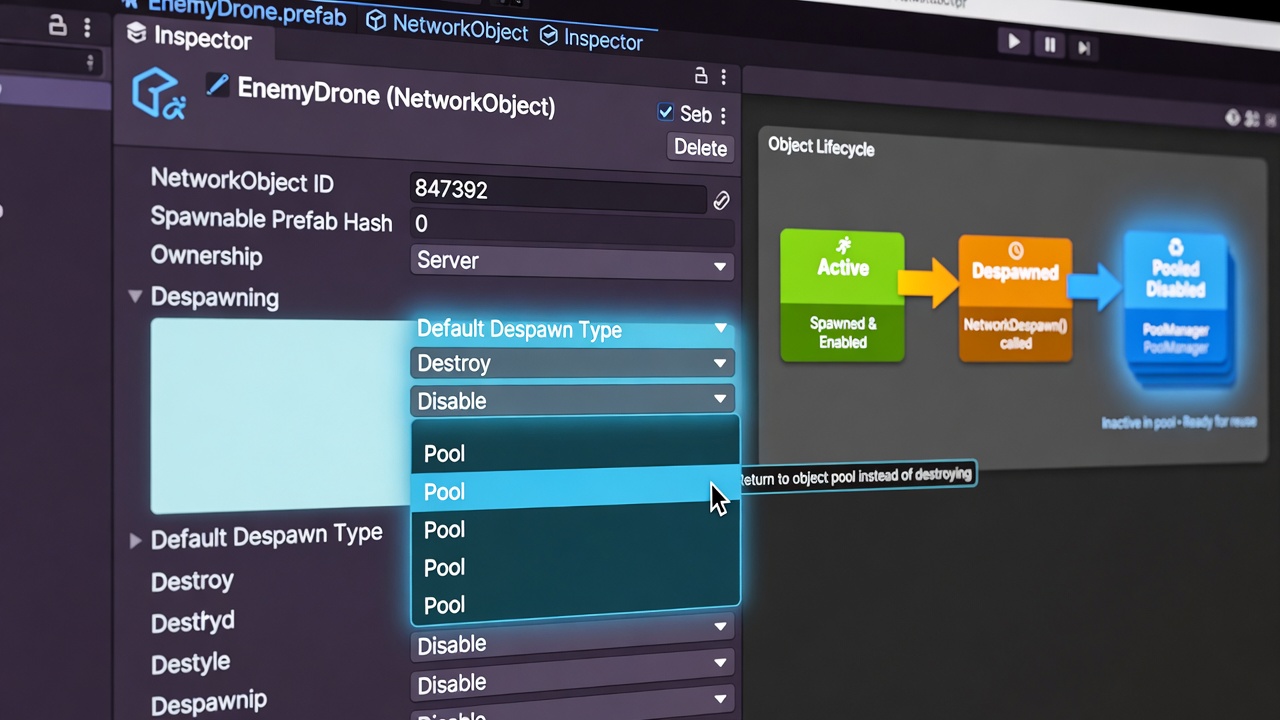
Task: Open the Disable dropdown above the Pool list
Action: tap(572, 400)
